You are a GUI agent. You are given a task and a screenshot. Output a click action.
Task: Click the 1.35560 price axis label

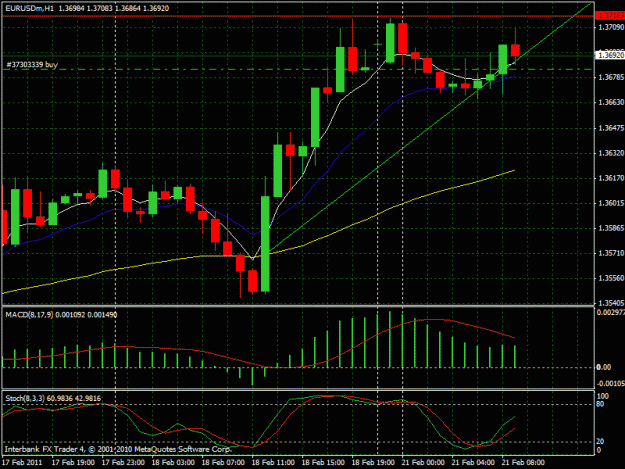[x=611, y=278]
